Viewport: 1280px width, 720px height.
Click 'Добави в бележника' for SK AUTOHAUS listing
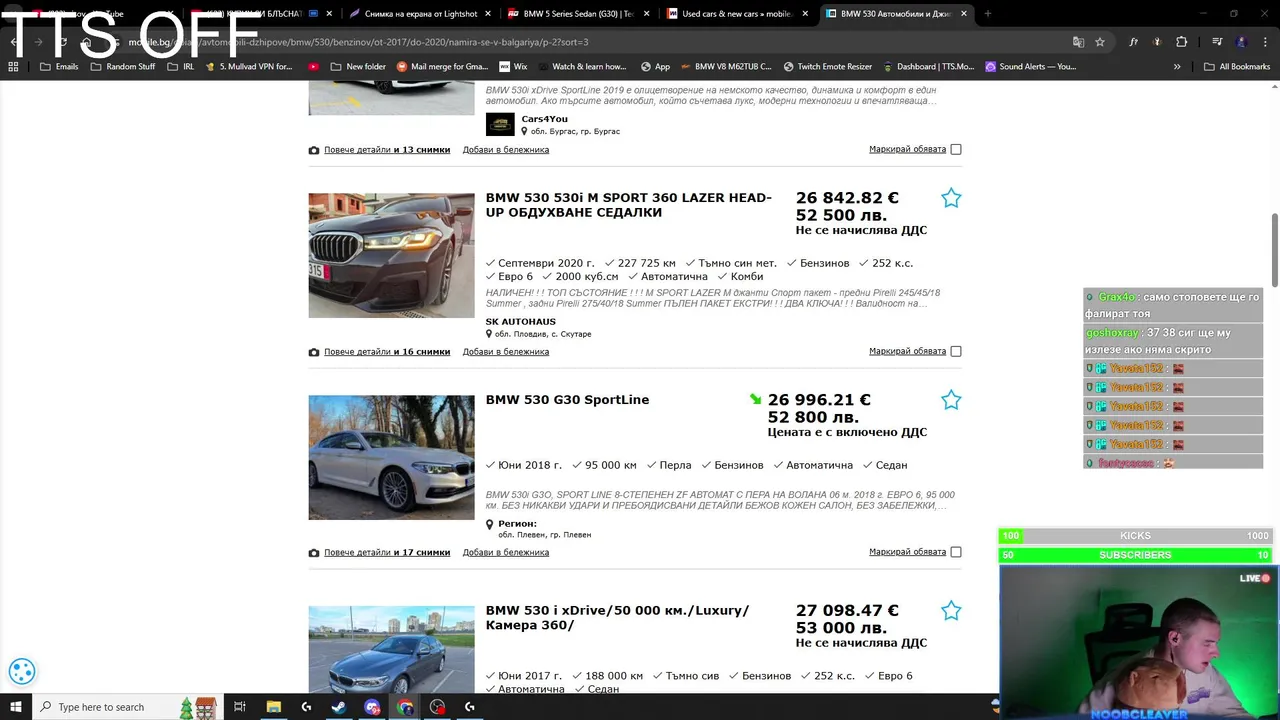[506, 352]
